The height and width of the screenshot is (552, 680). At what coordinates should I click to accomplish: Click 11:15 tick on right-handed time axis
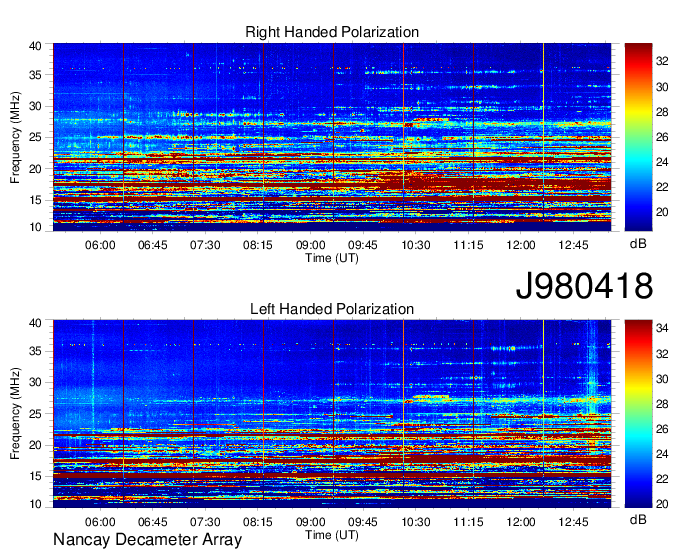pos(468,245)
